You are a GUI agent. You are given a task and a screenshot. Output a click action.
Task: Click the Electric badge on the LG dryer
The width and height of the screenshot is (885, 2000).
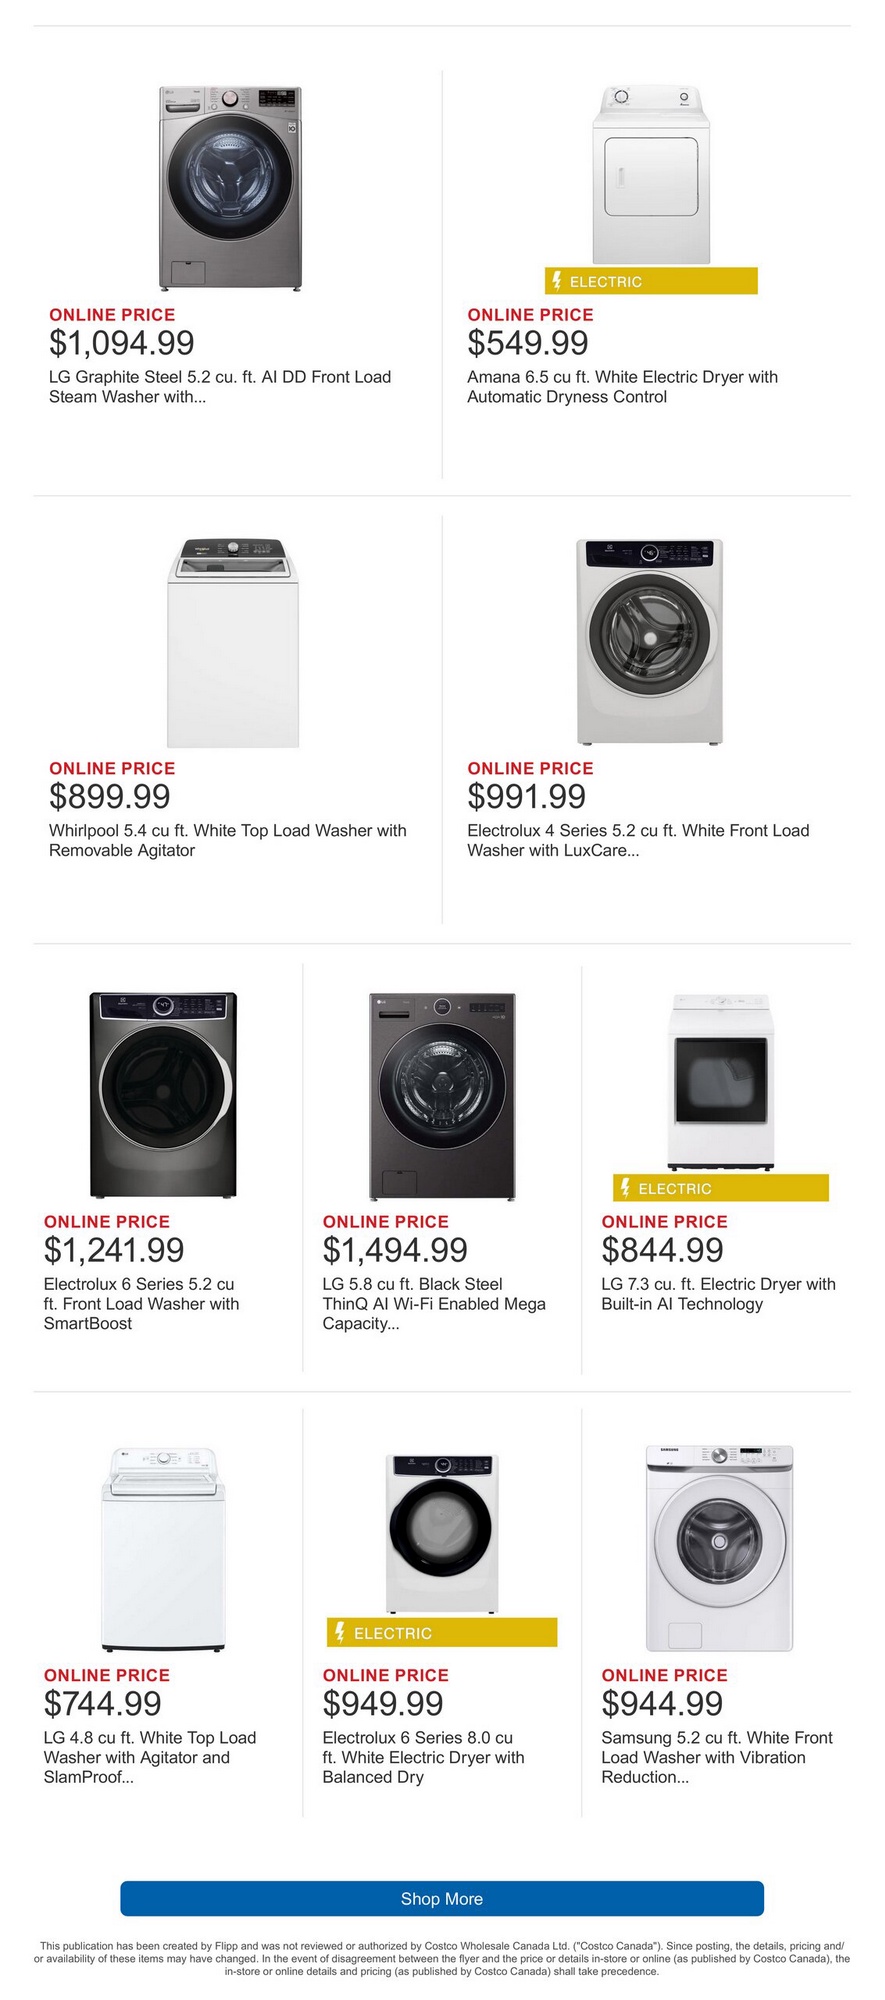pyautogui.click(x=721, y=1188)
